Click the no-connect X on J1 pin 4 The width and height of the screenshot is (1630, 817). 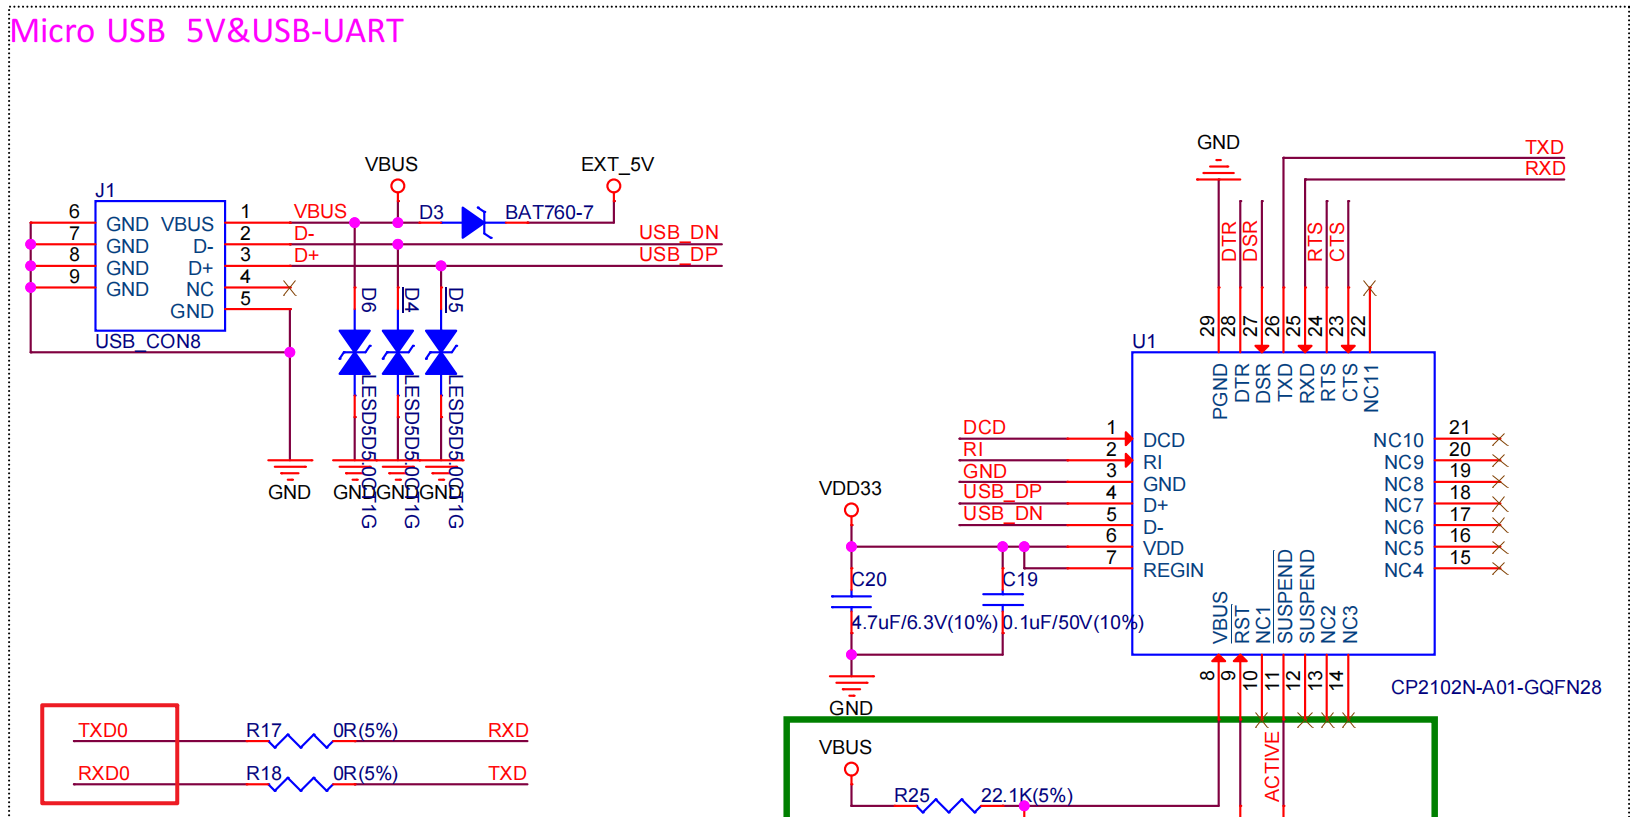pyautogui.click(x=289, y=288)
